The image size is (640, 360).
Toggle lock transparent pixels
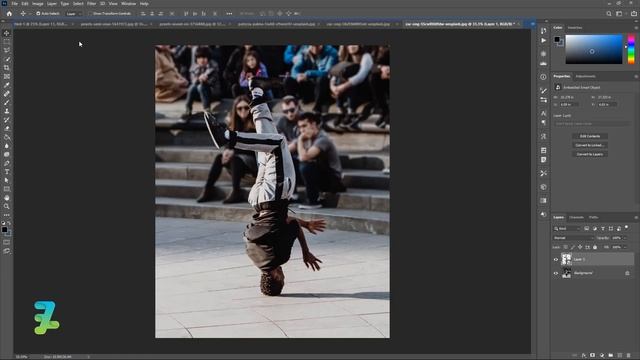tap(565, 247)
